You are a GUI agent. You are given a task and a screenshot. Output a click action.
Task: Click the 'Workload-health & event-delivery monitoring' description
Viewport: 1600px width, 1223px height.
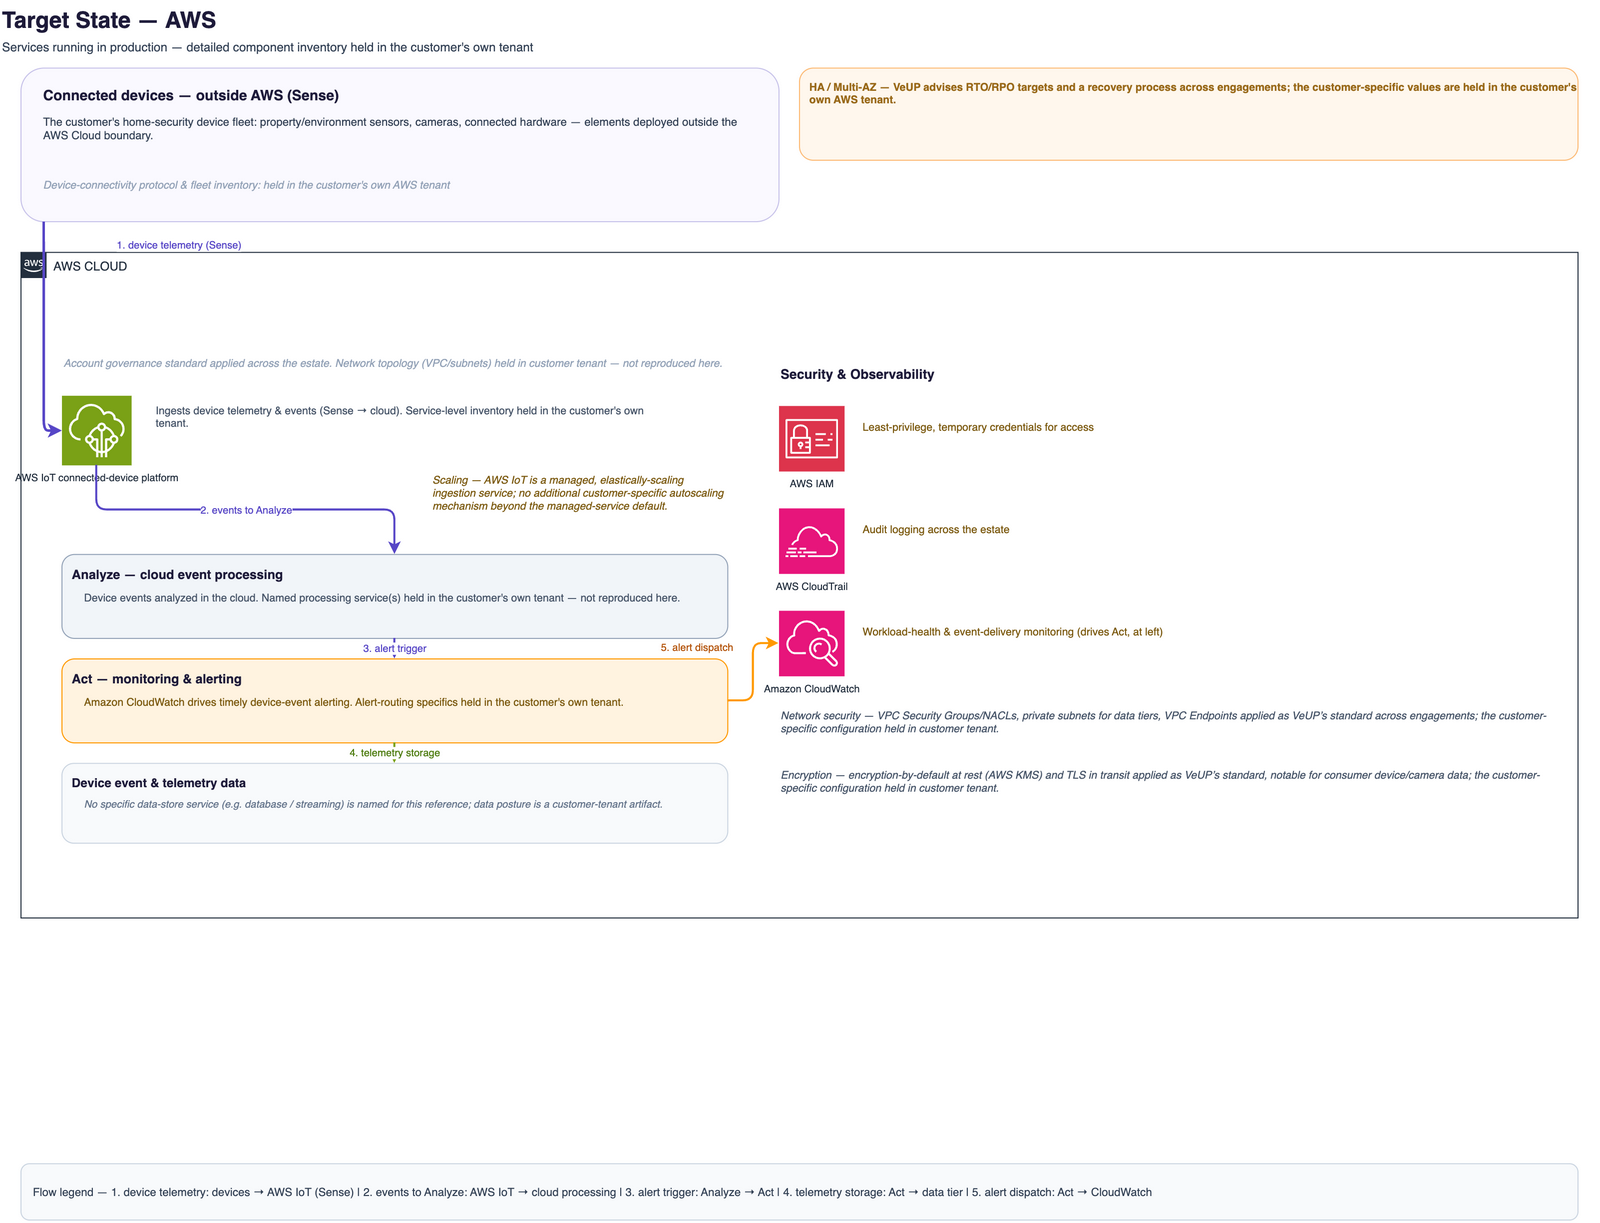(x=1012, y=632)
